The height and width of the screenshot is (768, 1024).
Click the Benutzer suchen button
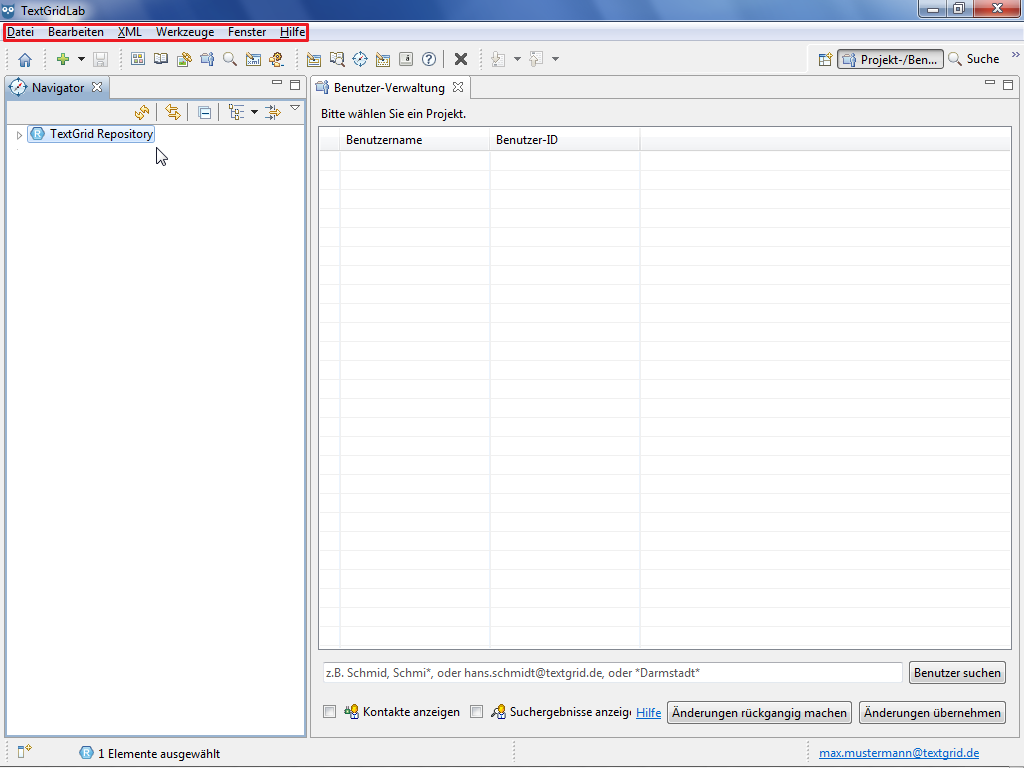coord(957,673)
